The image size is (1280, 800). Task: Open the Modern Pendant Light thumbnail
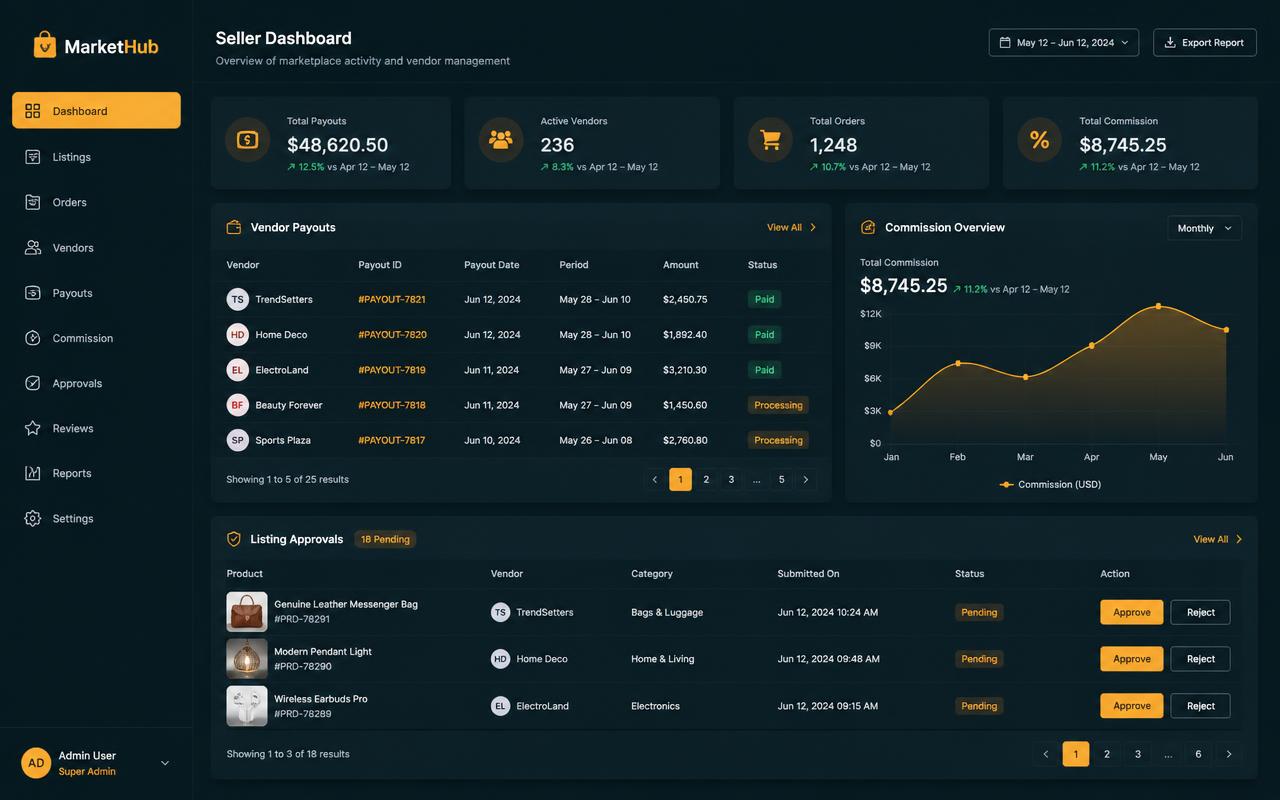click(x=247, y=659)
